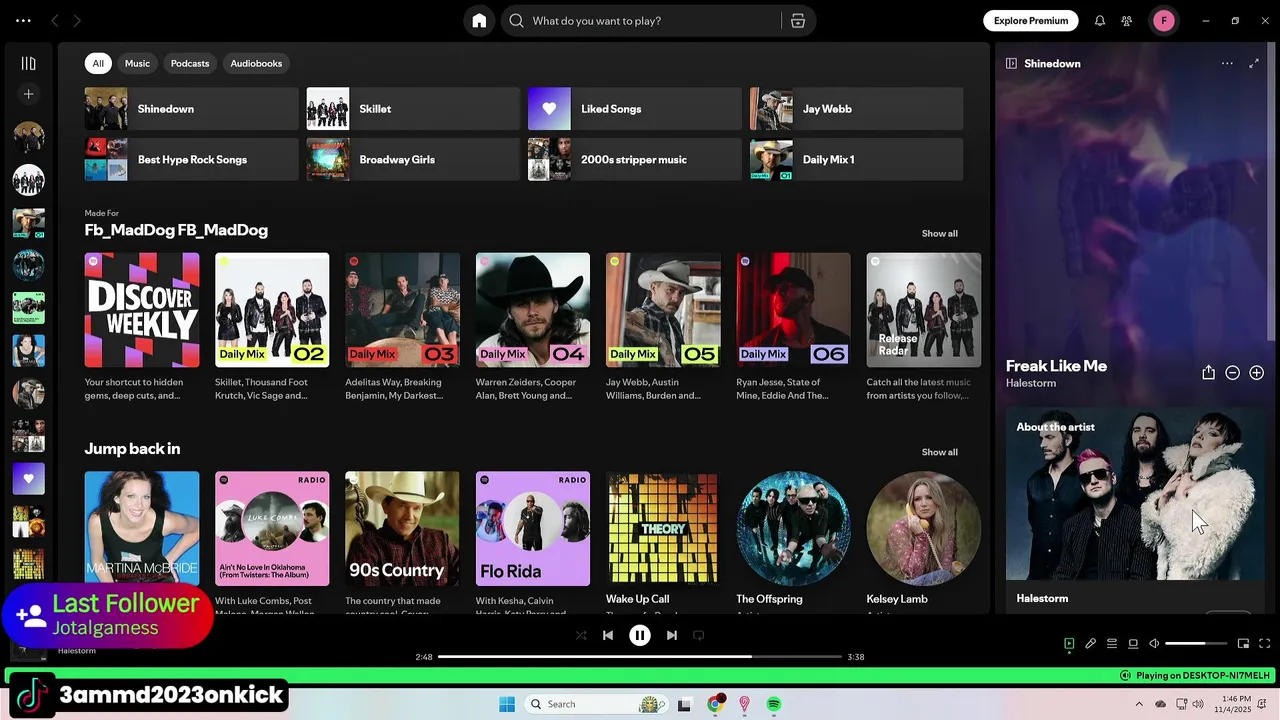Click the song progress bar
The height and width of the screenshot is (720, 1280).
coord(640,657)
